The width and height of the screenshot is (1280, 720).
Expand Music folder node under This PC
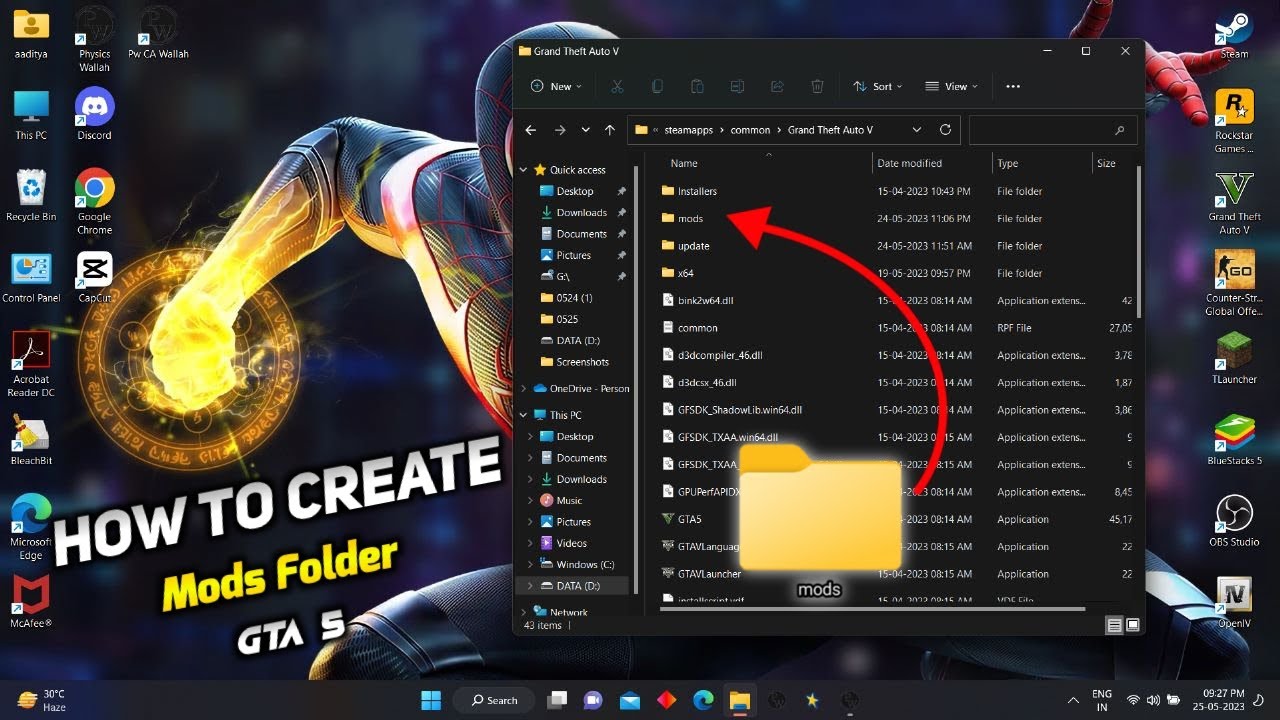tap(531, 500)
